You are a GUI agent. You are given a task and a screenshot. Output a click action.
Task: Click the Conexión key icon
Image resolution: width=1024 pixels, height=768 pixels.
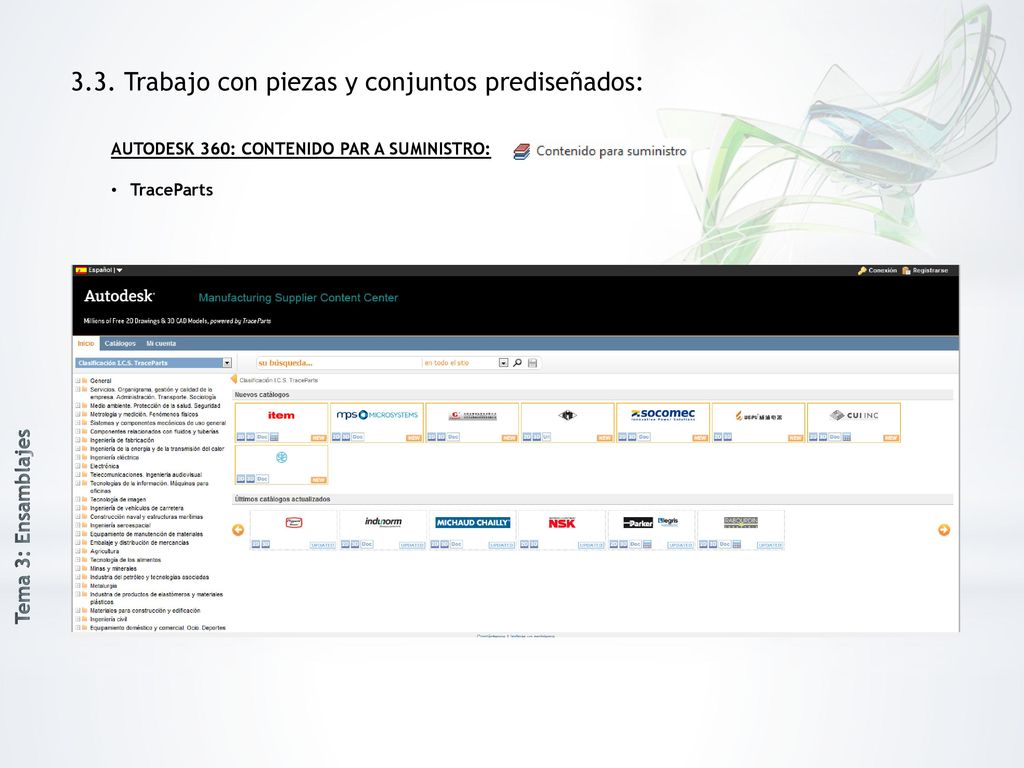862,270
